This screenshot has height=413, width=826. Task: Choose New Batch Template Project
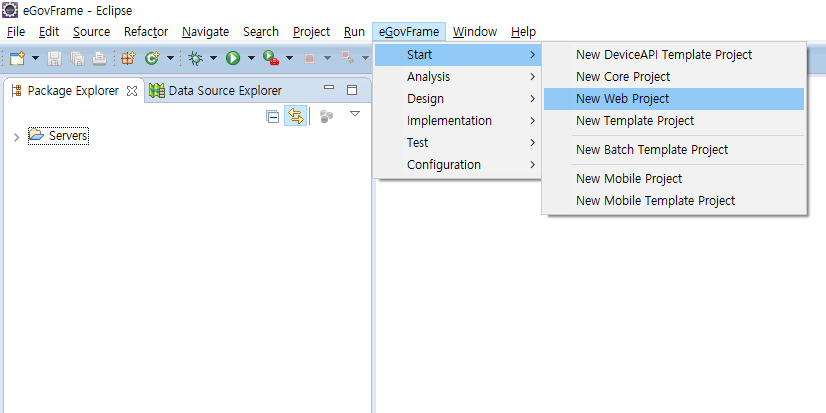652,150
